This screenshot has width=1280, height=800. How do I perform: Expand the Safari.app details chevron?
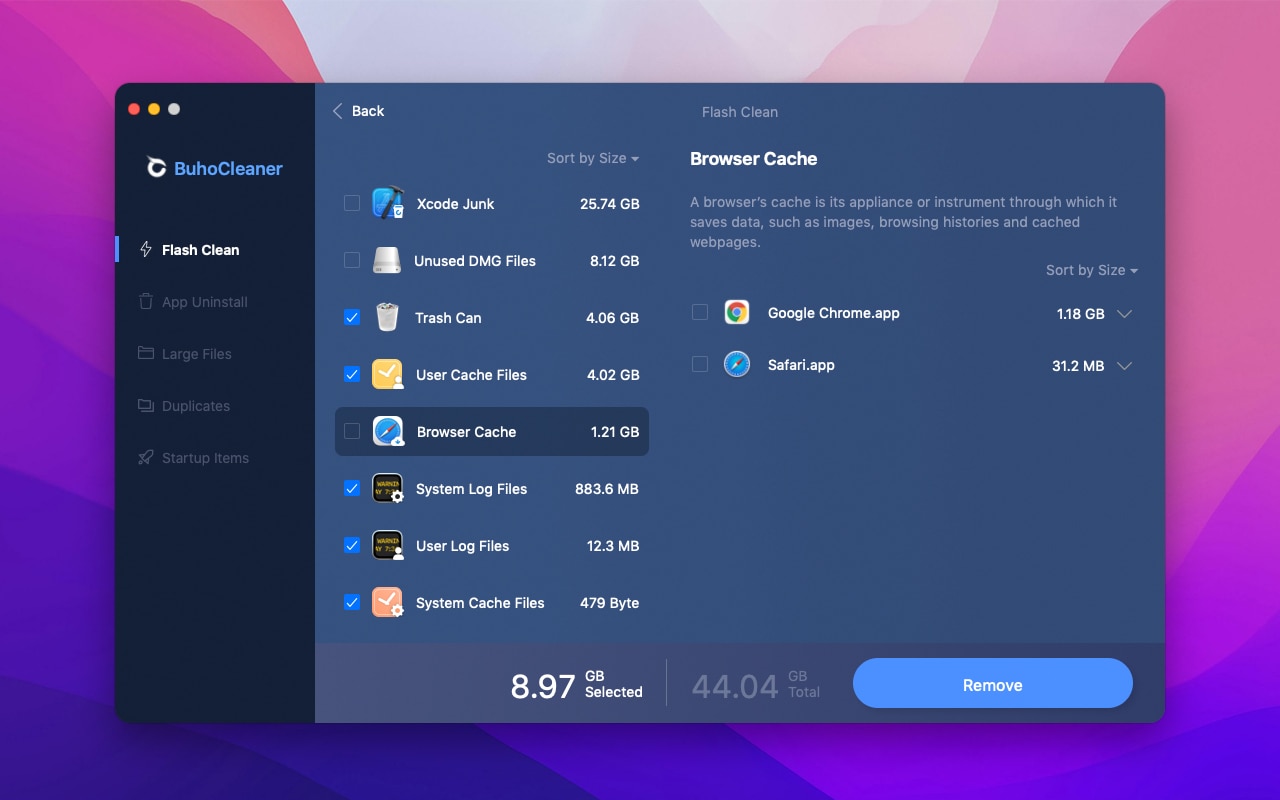pos(1124,366)
